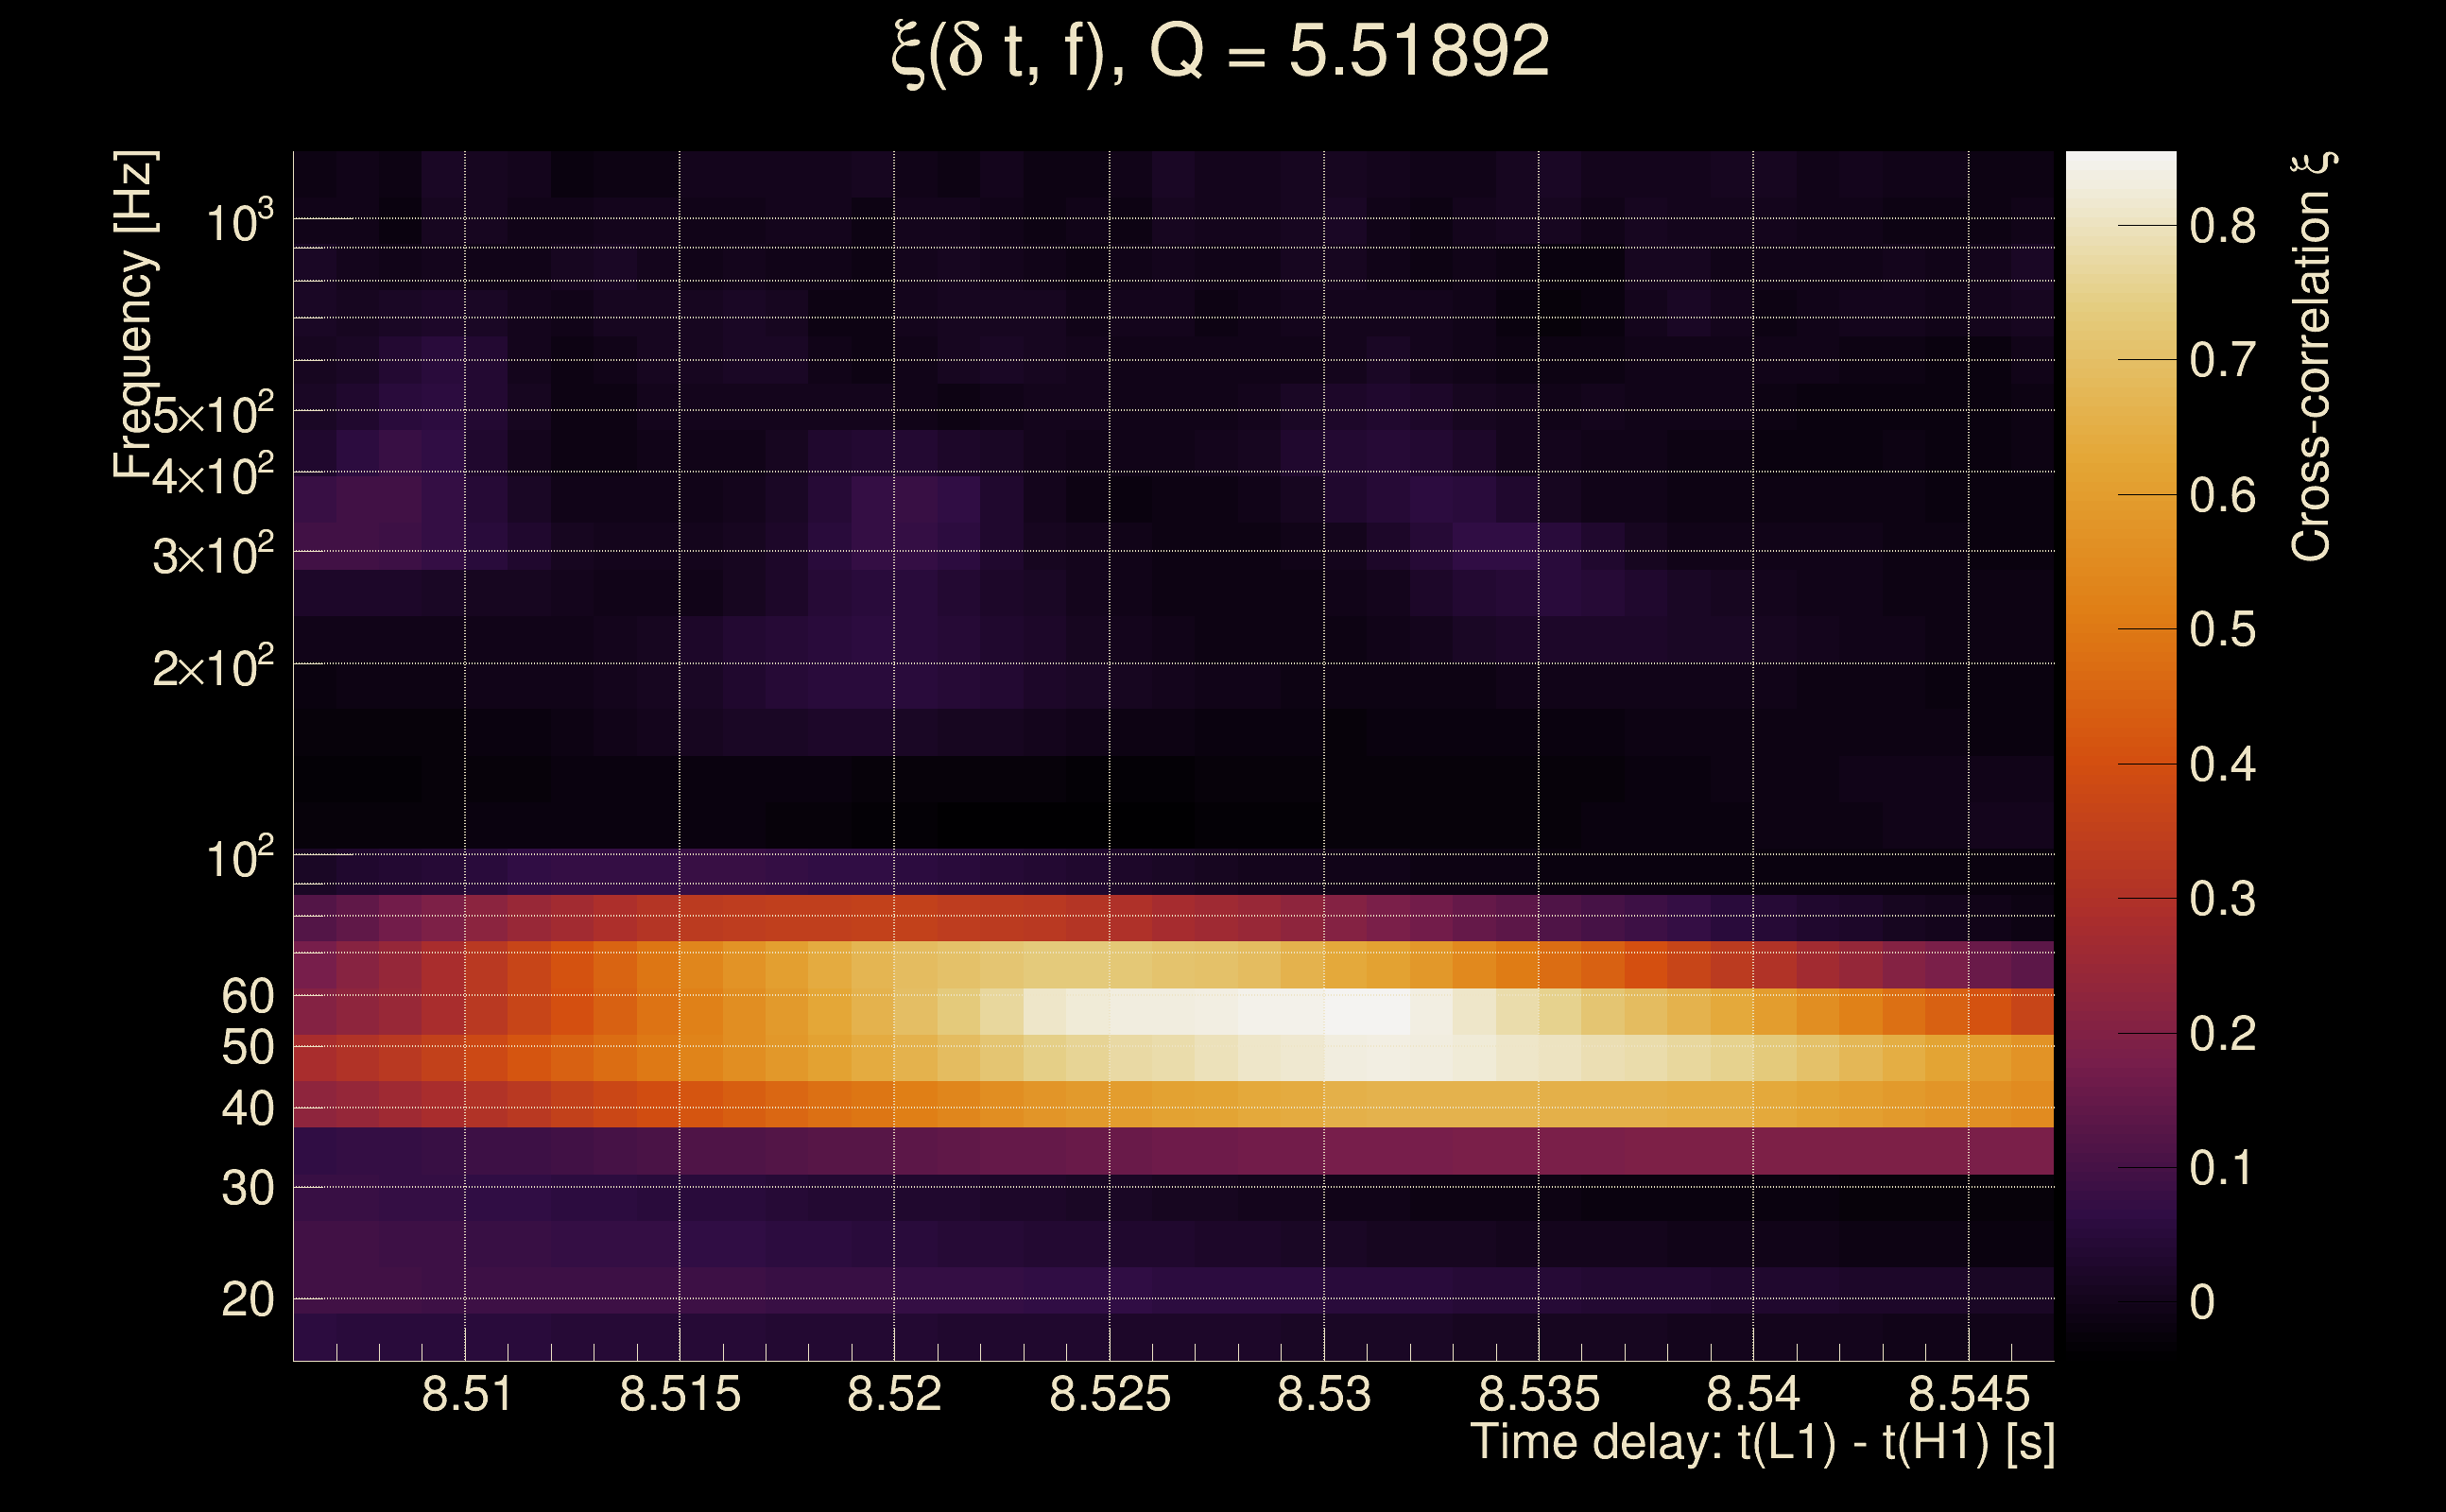Click the 0 tick label on the colorbar
The height and width of the screenshot is (1512, 2446).
[2202, 1303]
